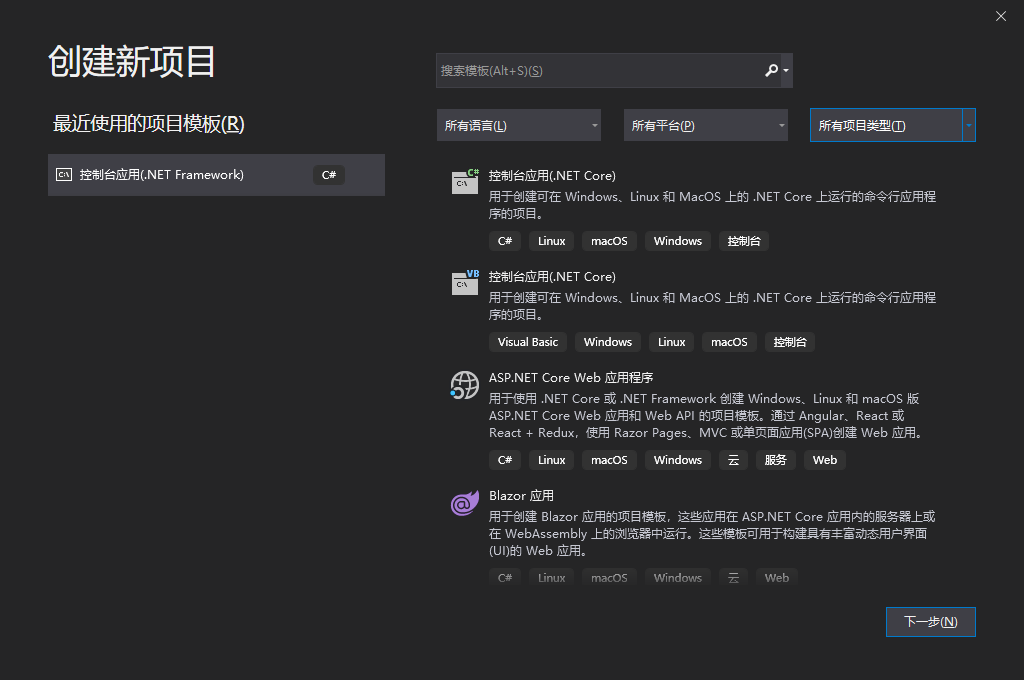Click Linux tag under first console template

point(551,241)
